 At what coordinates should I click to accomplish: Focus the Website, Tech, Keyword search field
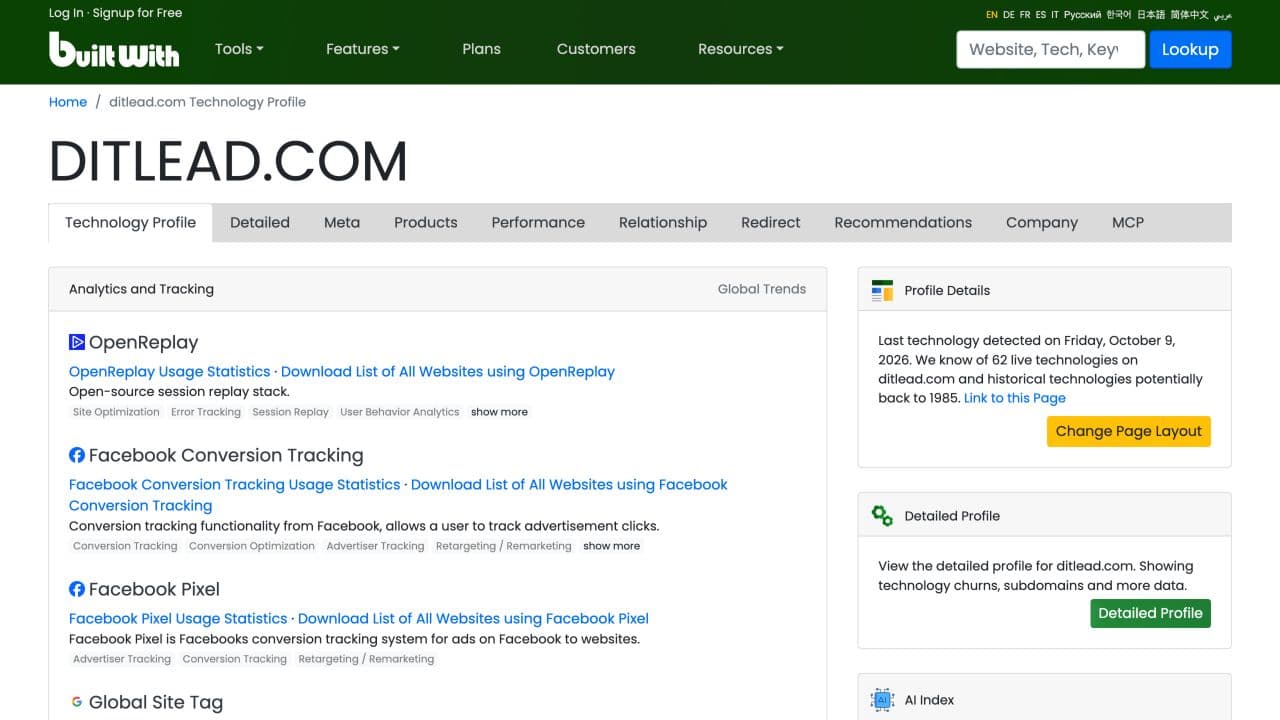1050,49
